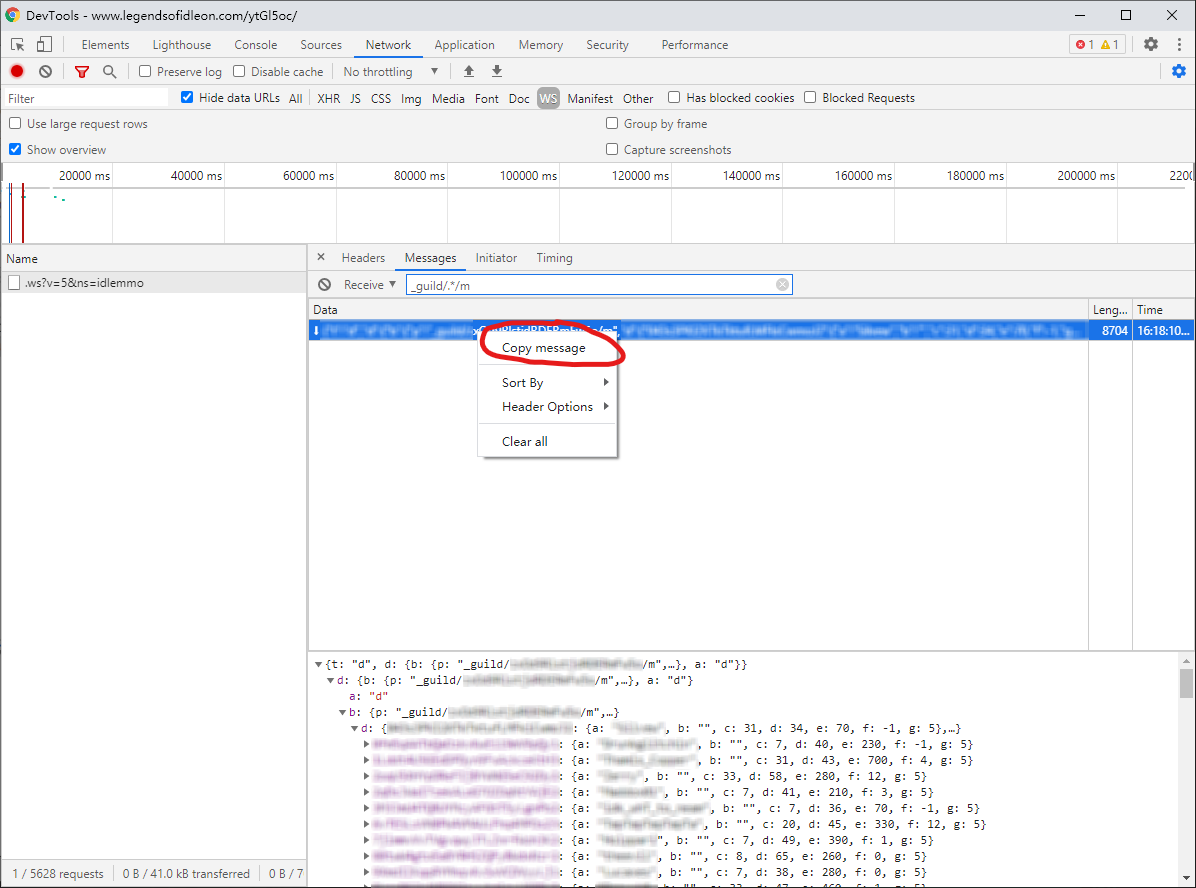The image size is (1196, 888).
Task: Filter requests by CSS type
Action: click(381, 98)
